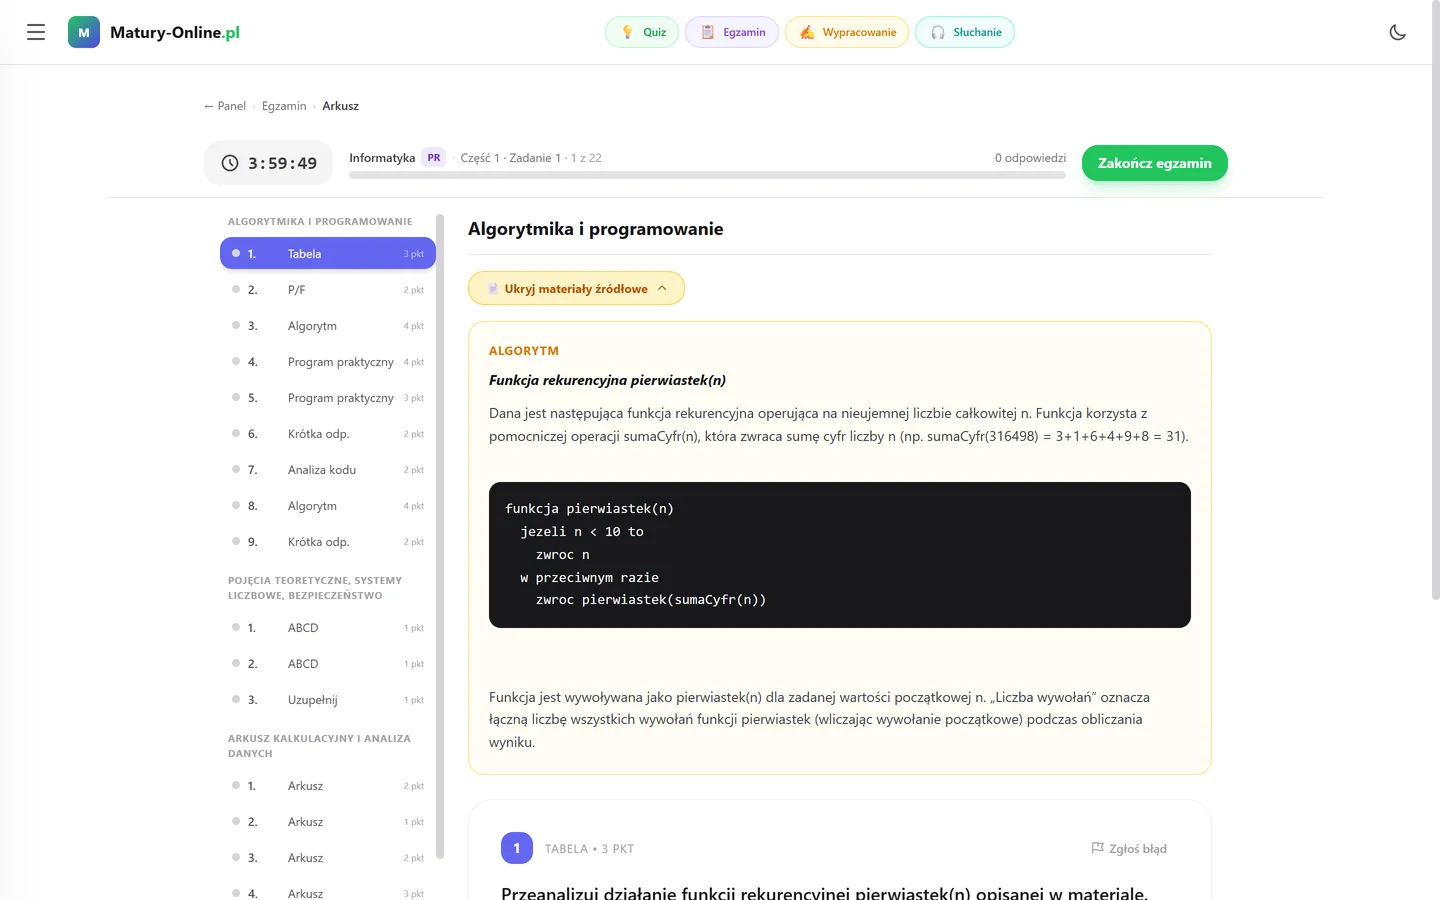The height and width of the screenshot is (900, 1440).
Task: Collapse source materials with Ukryj materiały źródłowe
Action: pos(576,288)
